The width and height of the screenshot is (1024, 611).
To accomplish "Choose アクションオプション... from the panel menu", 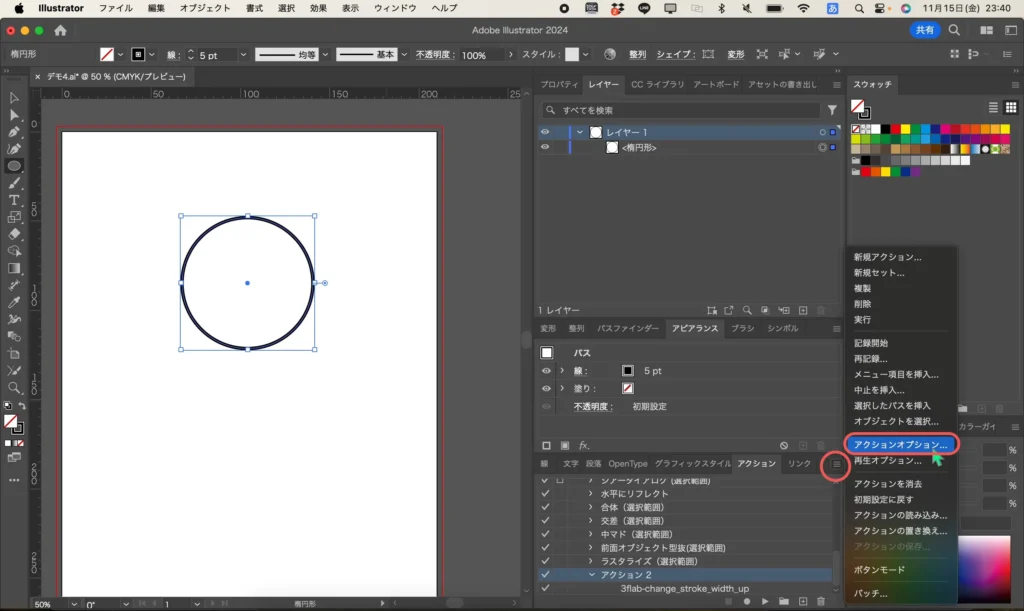I will point(900,445).
